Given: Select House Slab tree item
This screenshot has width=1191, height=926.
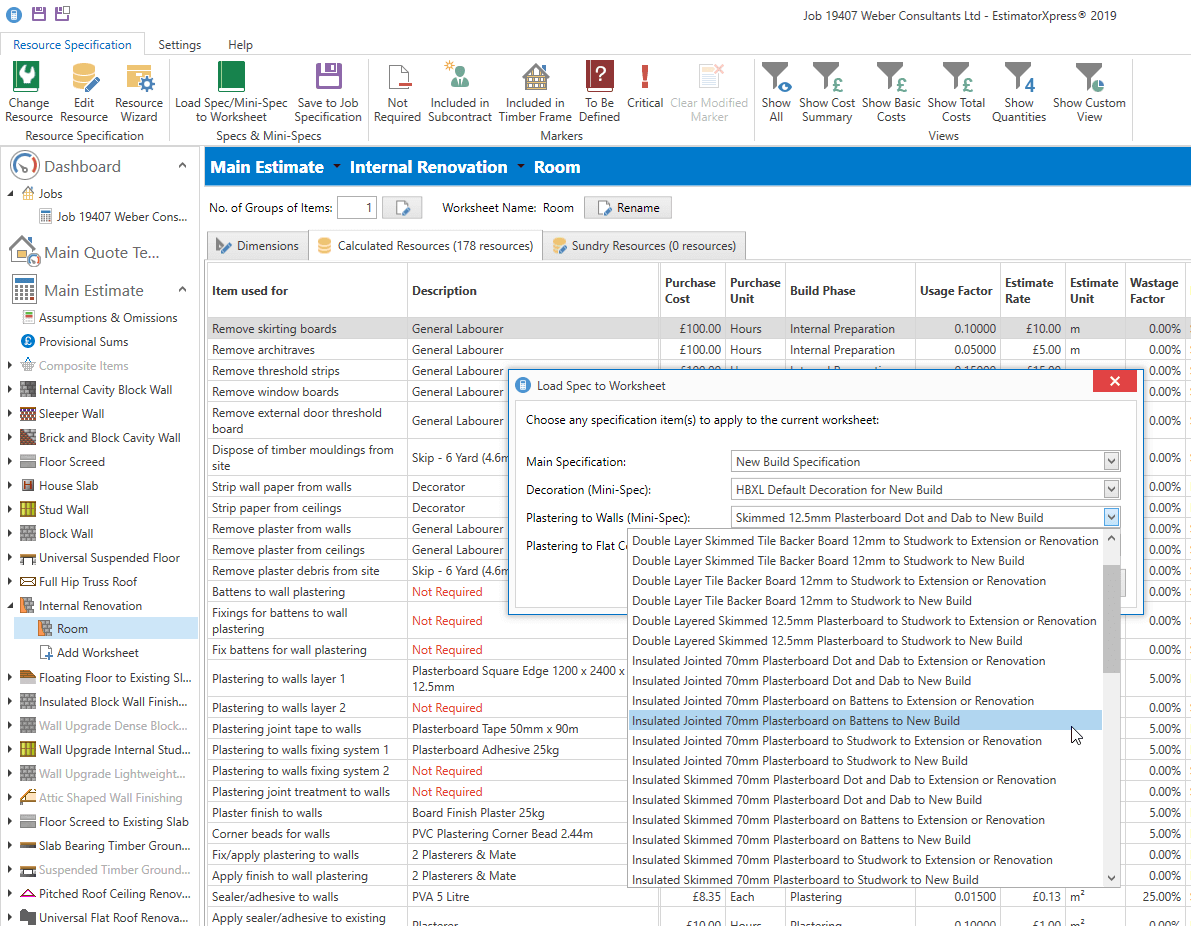Looking at the screenshot, I should tap(68, 485).
